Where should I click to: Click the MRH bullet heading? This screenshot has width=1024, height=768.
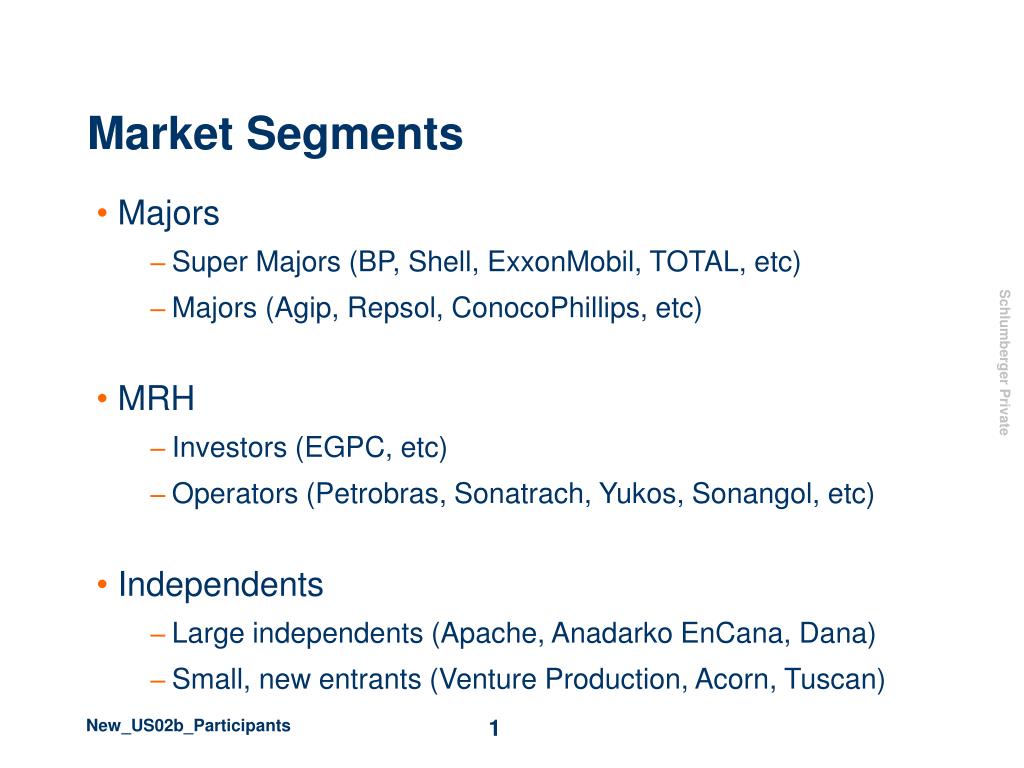click(156, 398)
